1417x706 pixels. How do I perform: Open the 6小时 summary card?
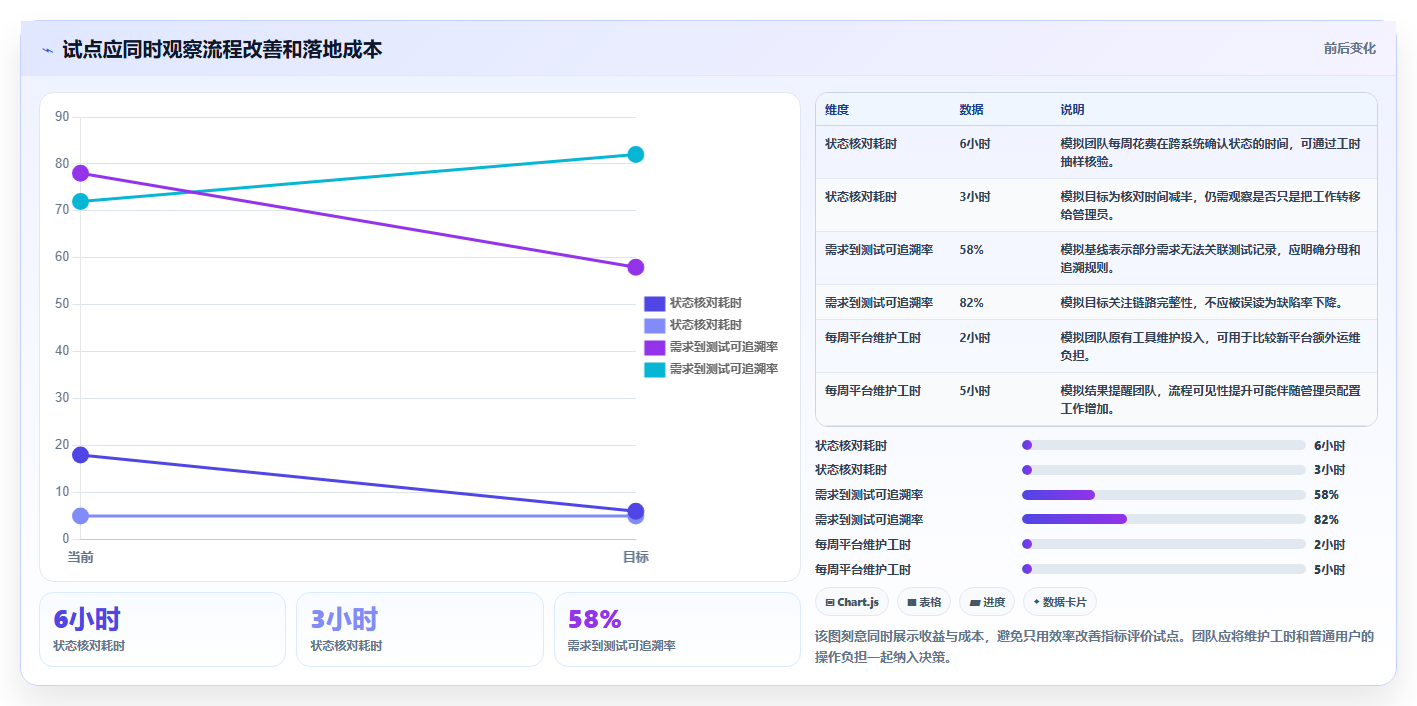tap(162, 629)
